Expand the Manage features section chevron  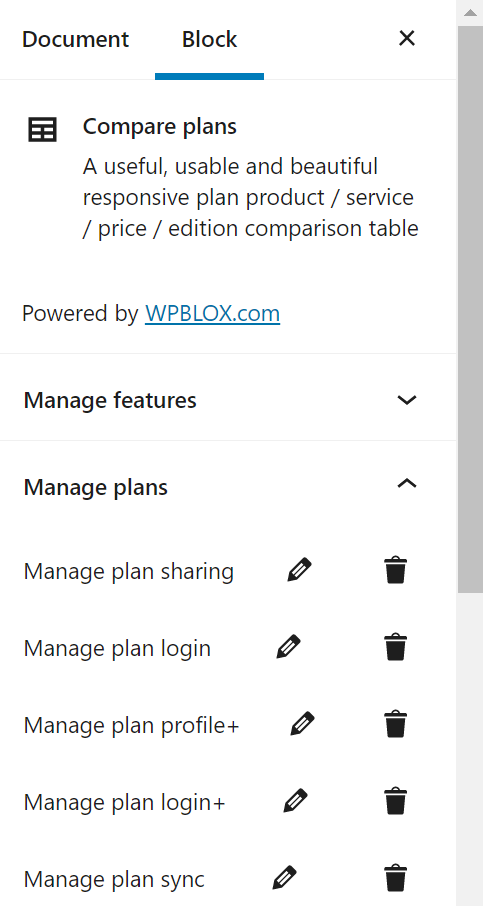pos(407,400)
